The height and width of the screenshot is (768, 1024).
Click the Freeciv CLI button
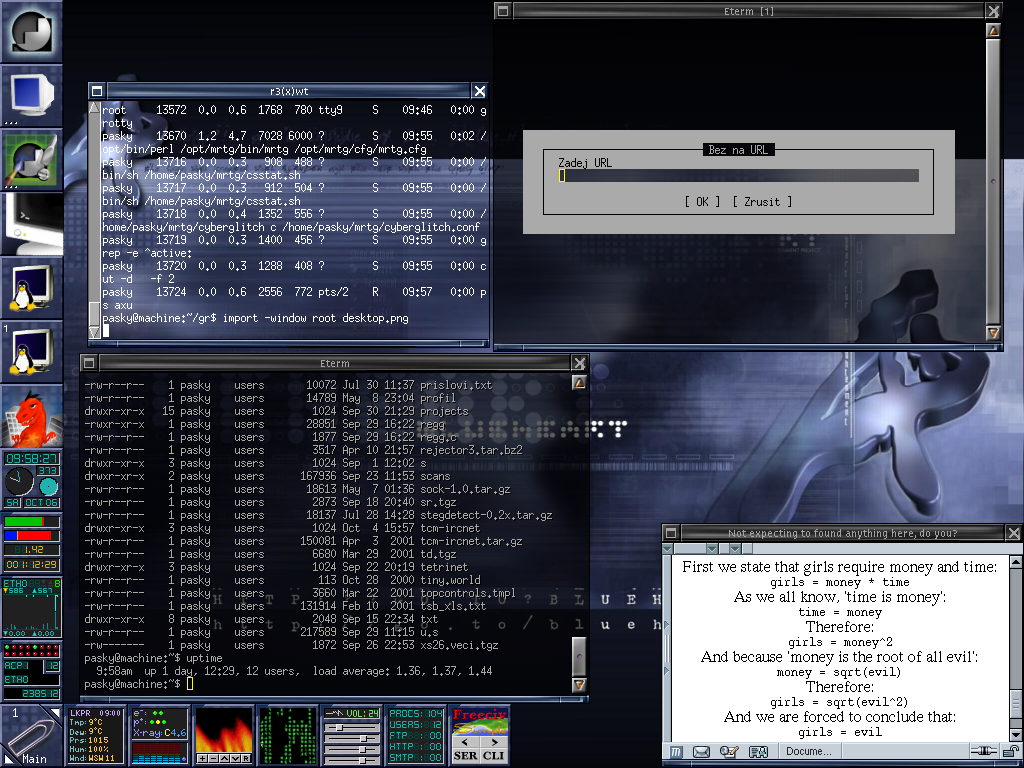tap(494, 756)
